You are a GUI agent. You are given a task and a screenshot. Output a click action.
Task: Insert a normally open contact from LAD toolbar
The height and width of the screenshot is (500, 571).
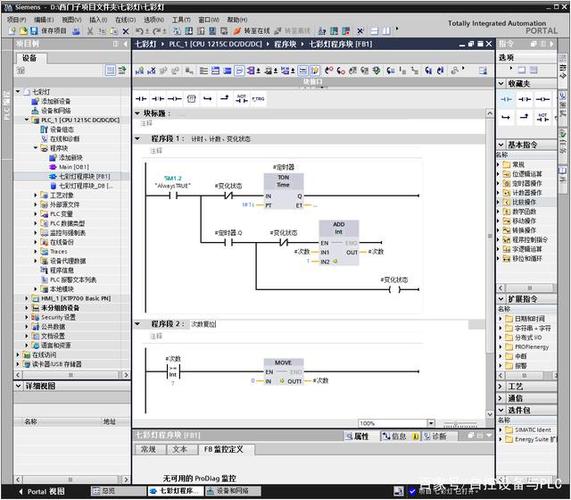coord(141,99)
